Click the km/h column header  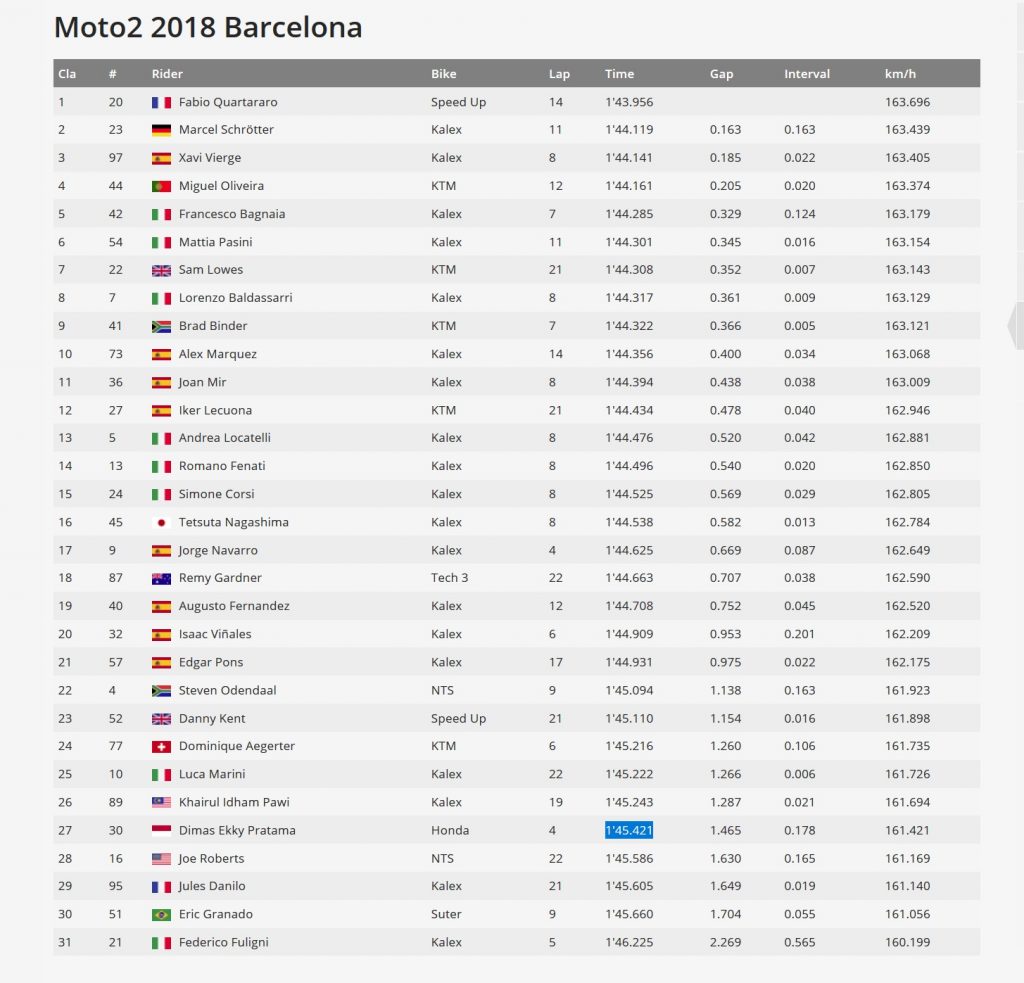[898, 74]
